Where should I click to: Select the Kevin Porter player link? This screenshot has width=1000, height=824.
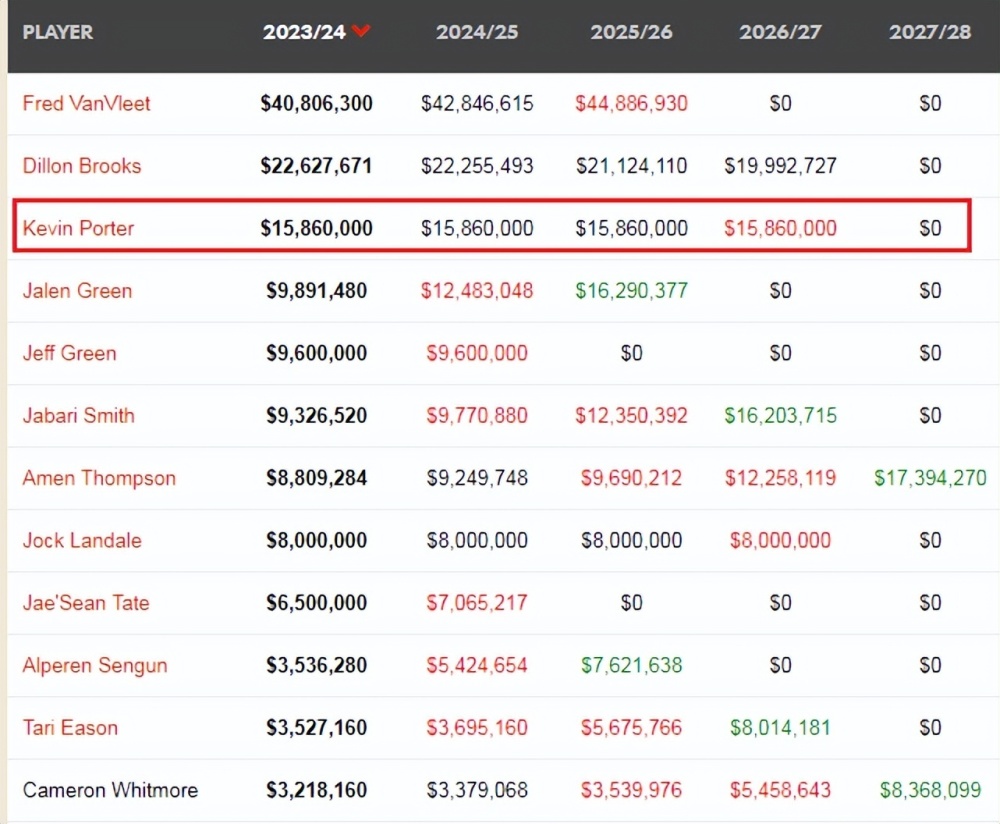click(78, 228)
